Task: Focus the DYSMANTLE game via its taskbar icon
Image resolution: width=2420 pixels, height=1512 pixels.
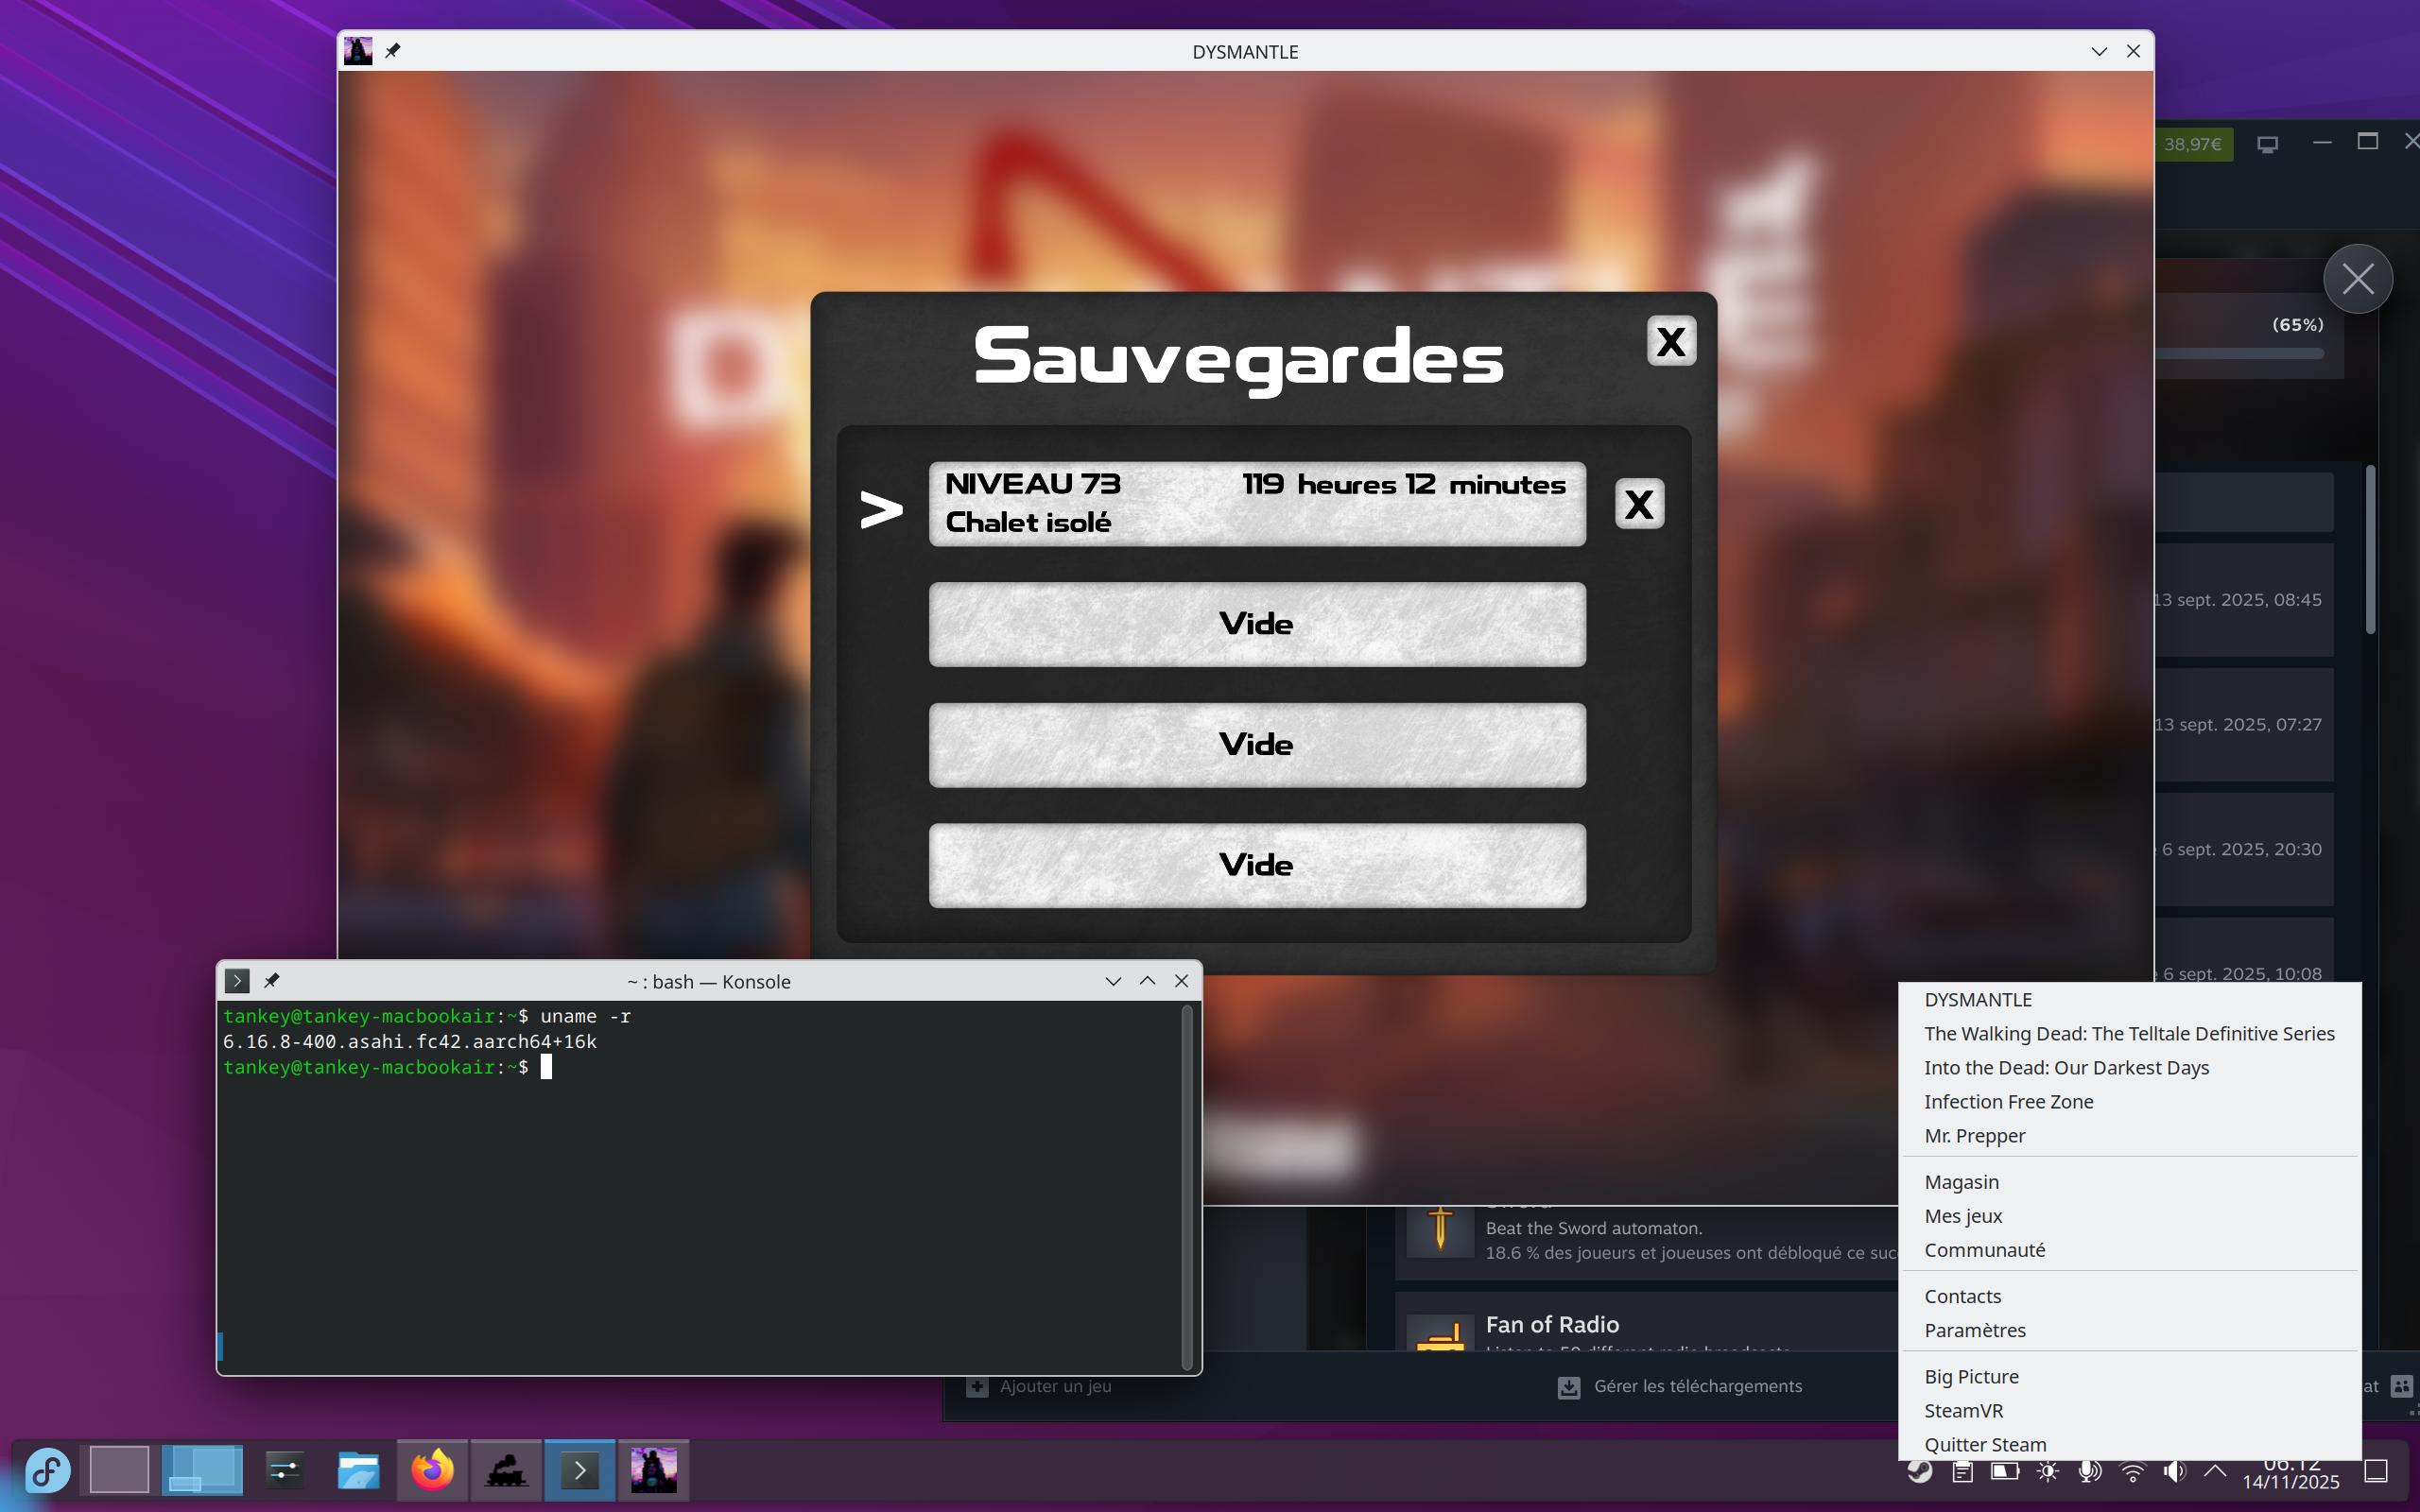Action: [655, 1470]
